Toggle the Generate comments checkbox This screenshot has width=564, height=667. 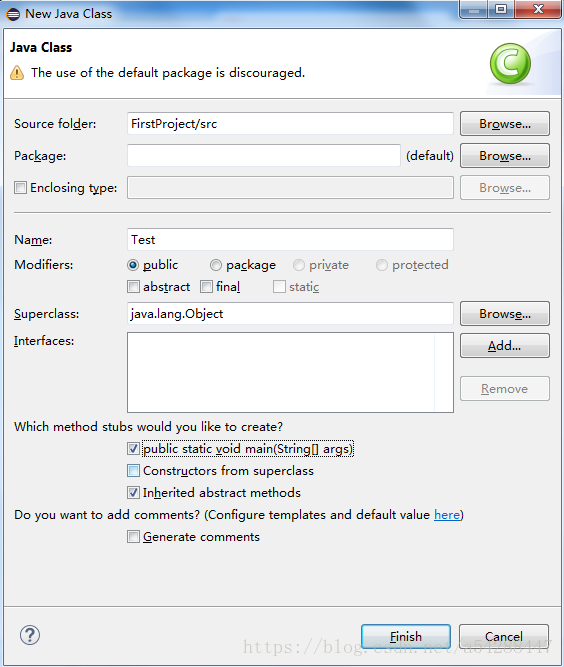tap(133, 537)
